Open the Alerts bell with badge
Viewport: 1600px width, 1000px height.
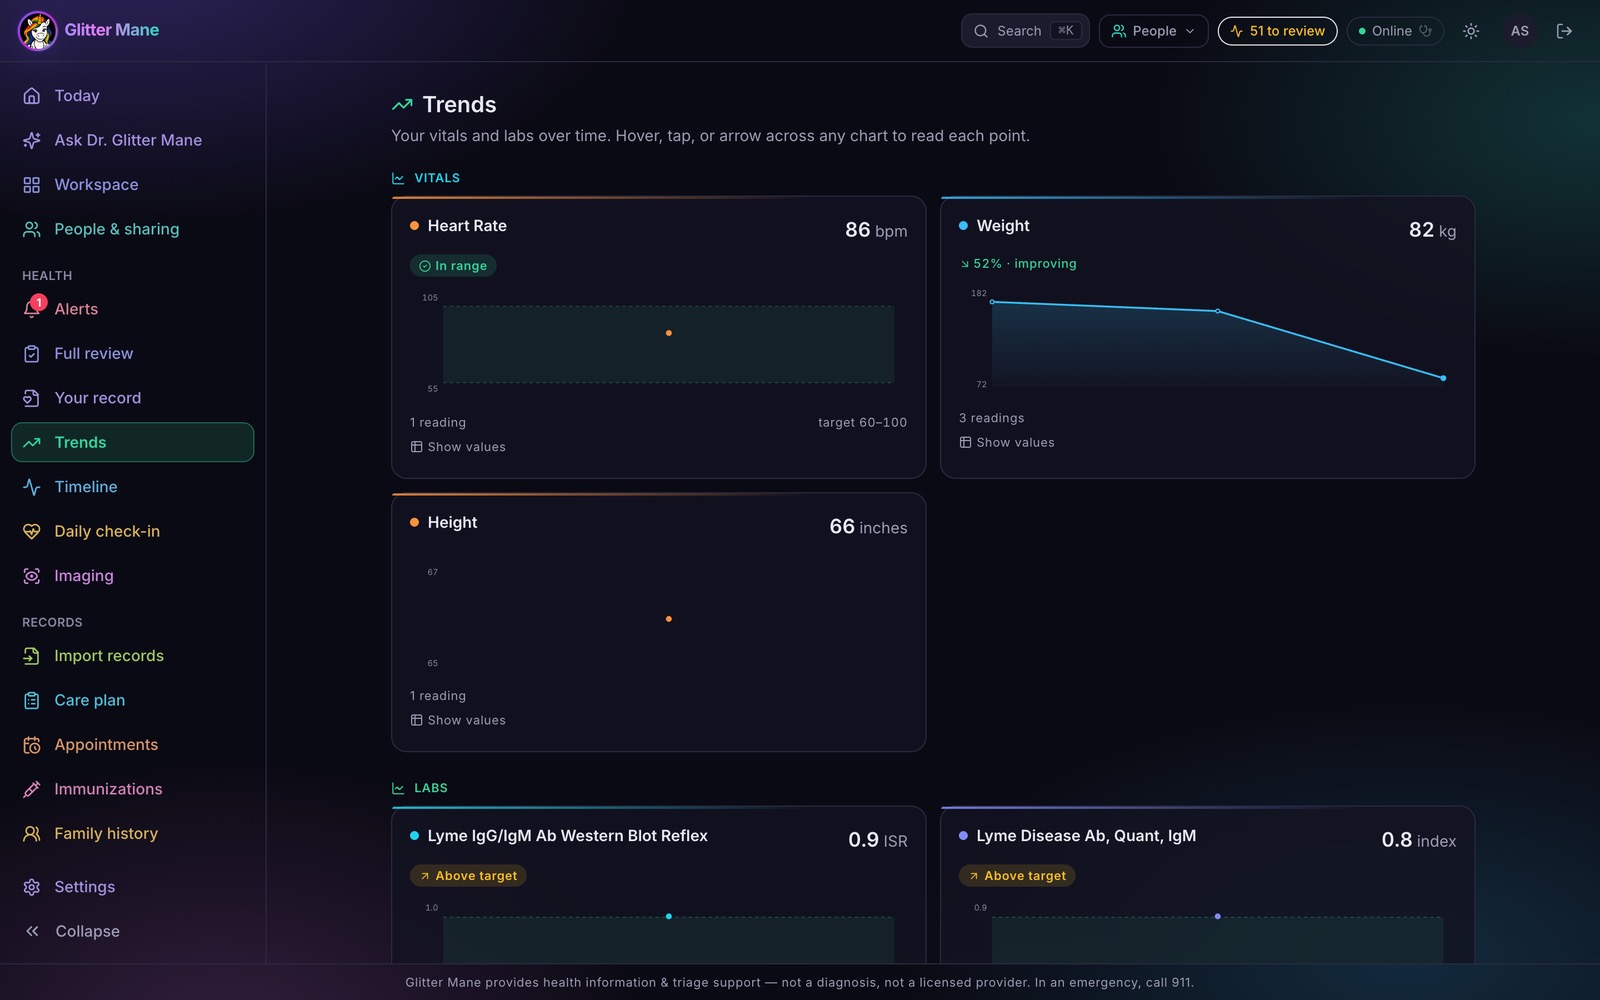coord(33,308)
